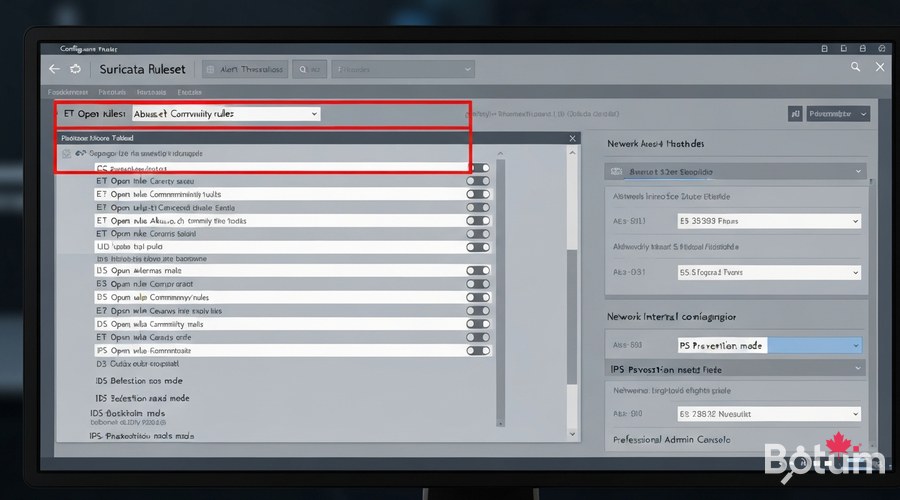The height and width of the screenshot is (500, 900).
Task: Switch to the Parotuls tab
Action: (x=112, y=92)
